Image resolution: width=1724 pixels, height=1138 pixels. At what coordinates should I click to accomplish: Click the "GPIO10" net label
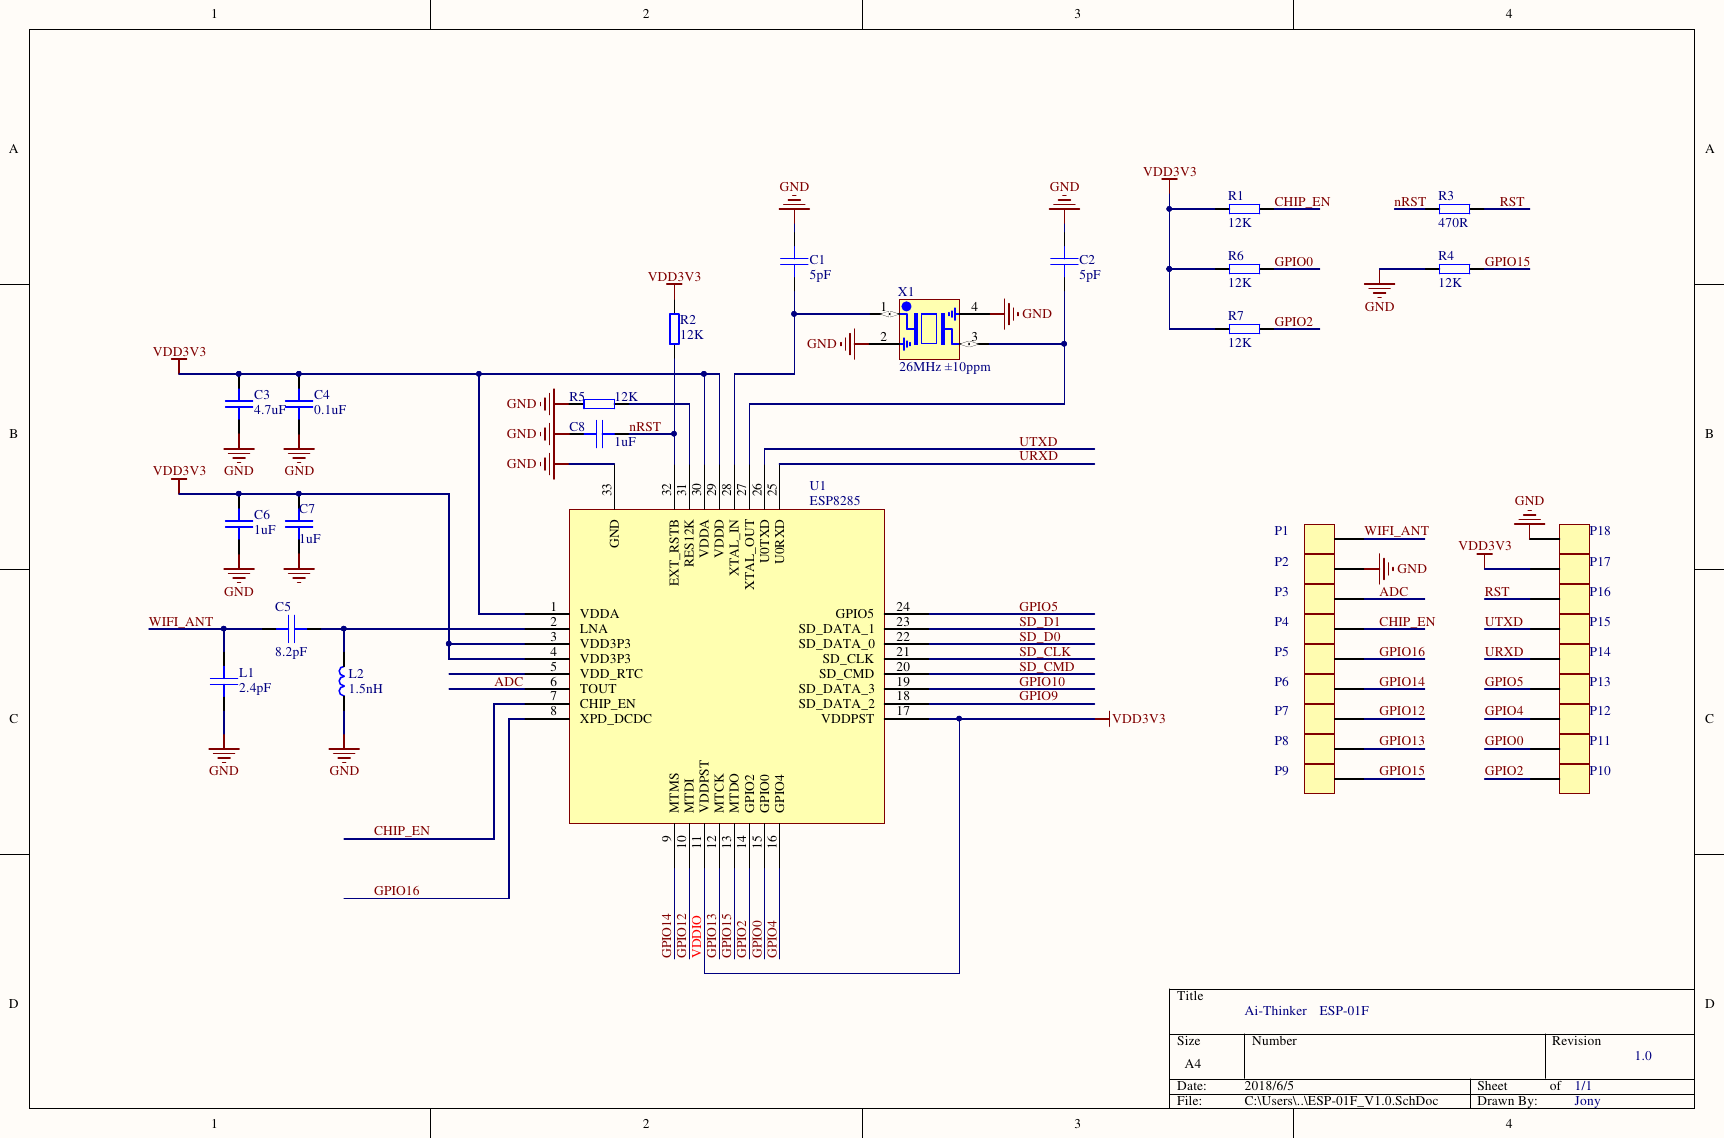(x=1042, y=682)
